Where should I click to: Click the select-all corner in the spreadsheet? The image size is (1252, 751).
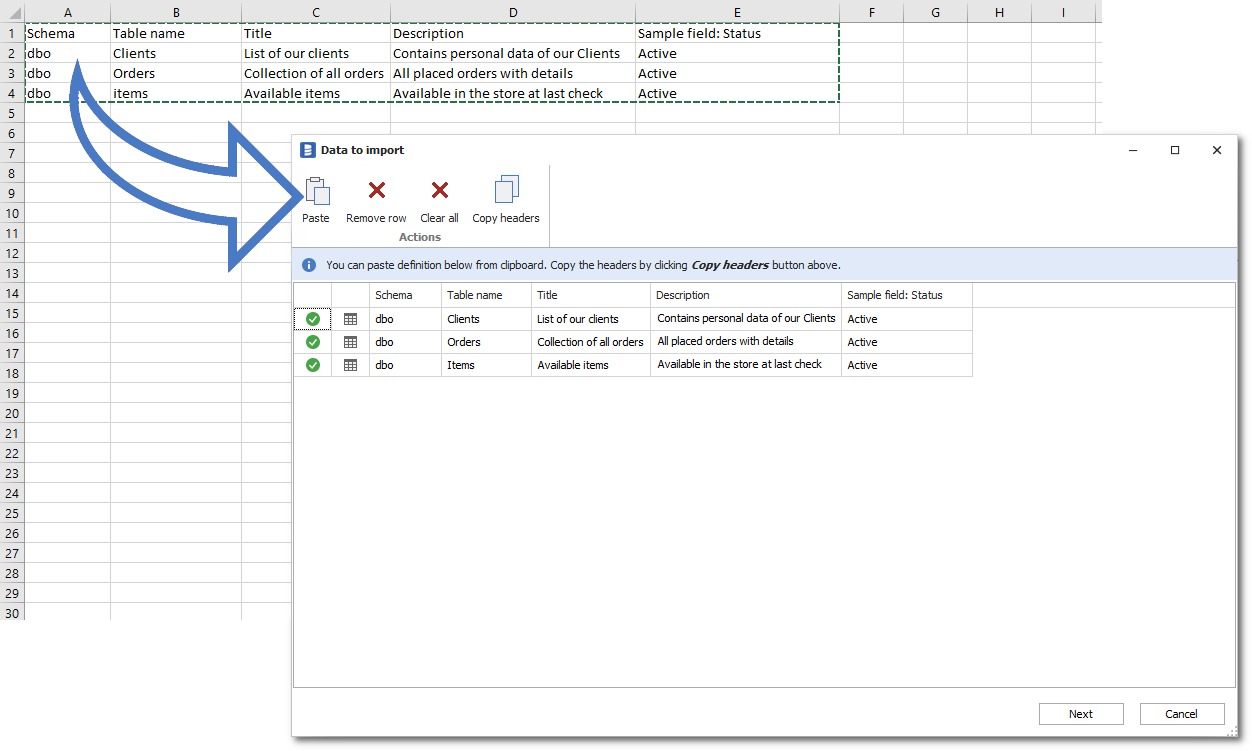12,13
